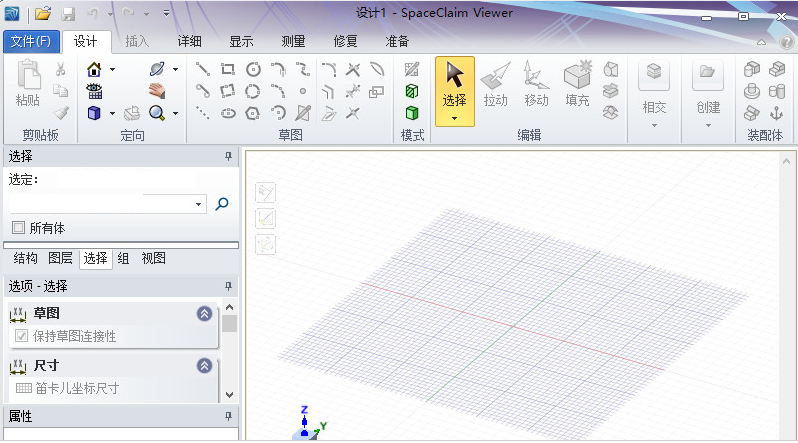Expand the 创建 group dropdown arrow

pos(708,125)
